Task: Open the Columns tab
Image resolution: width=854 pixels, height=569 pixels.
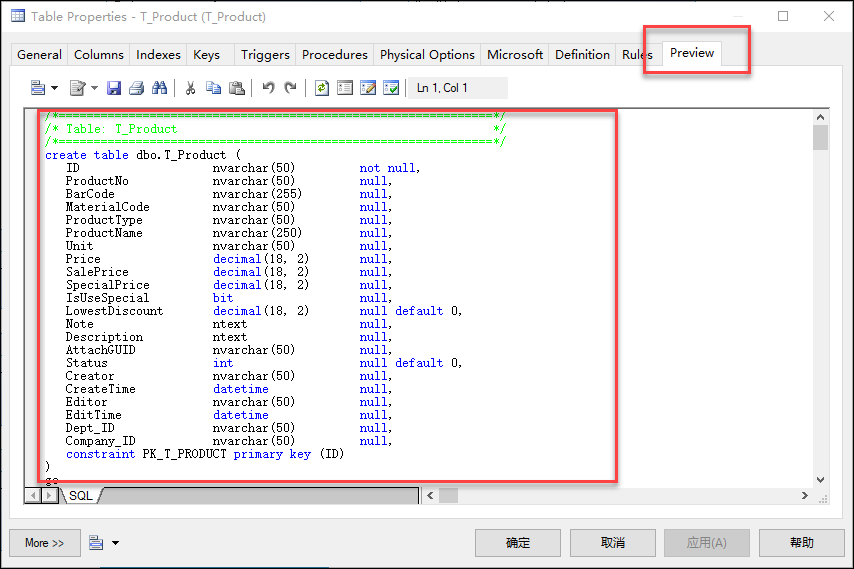Action: 99,55
